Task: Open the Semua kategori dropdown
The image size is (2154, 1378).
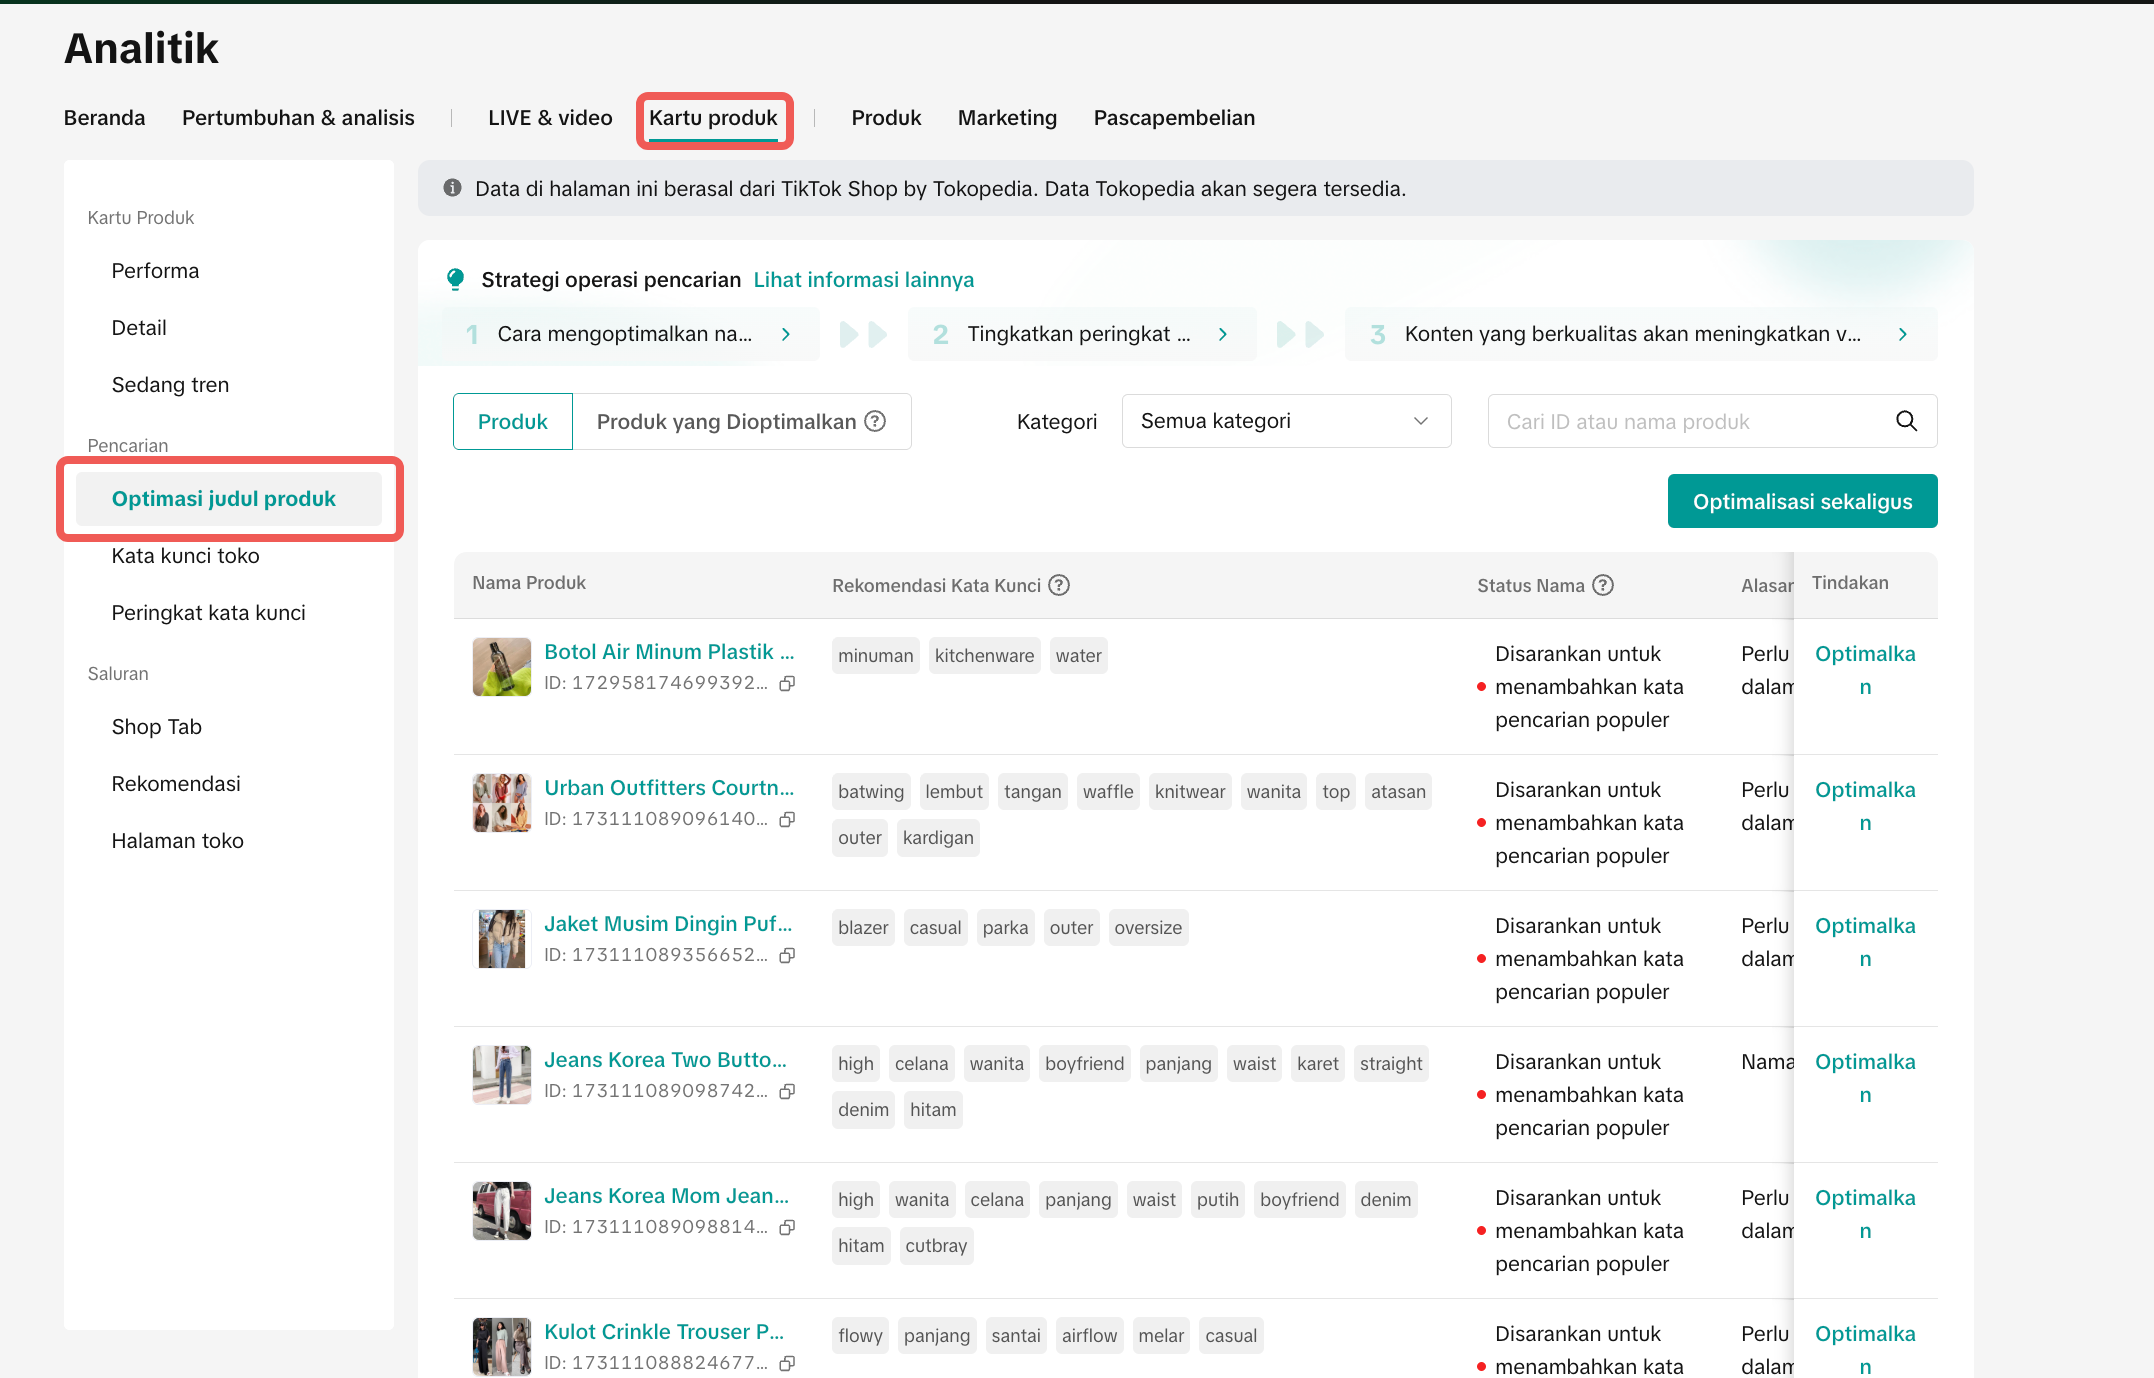Action: point(1285,421)
